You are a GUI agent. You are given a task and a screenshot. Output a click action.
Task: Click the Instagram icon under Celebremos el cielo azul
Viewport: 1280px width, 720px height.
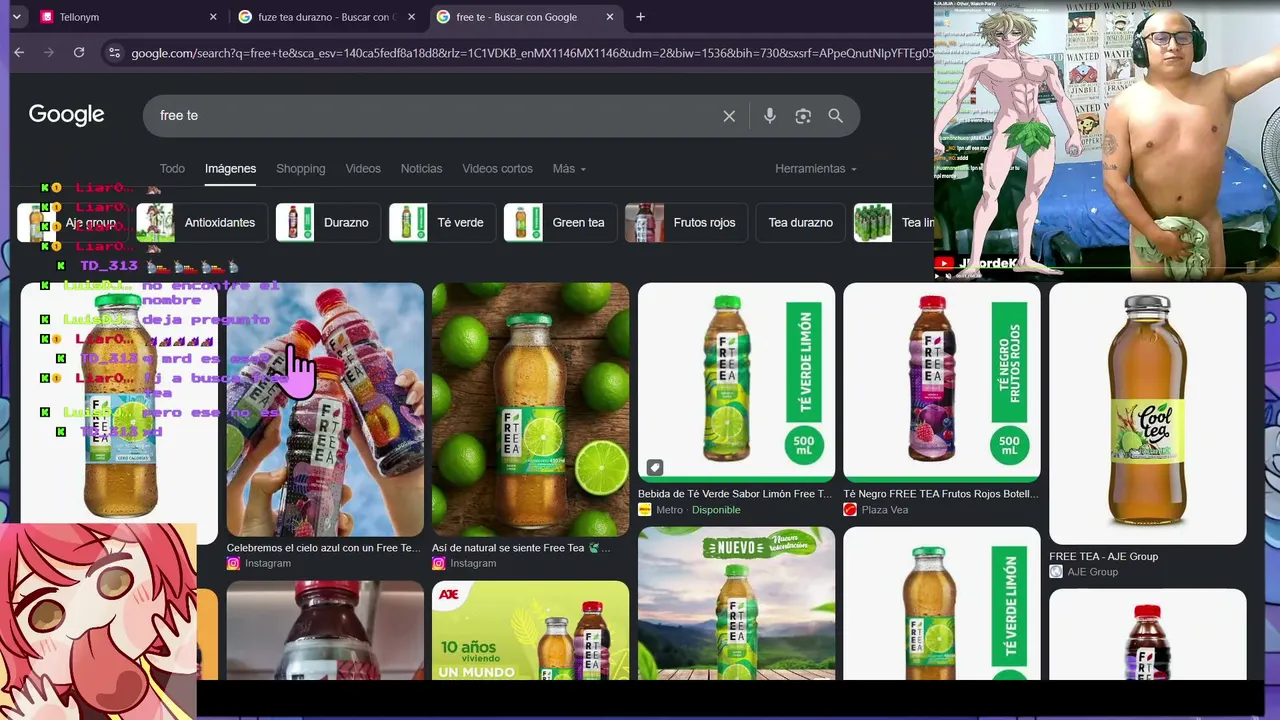[233, 563]
